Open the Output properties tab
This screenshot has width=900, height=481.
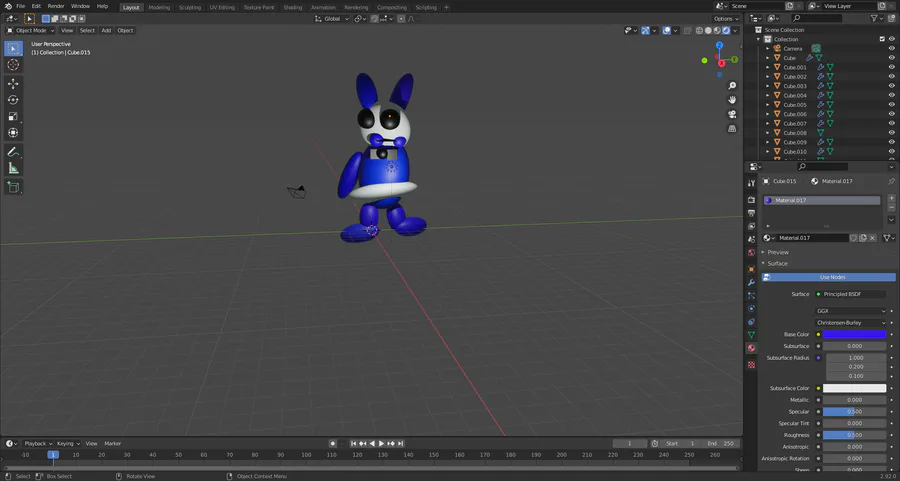tap(751, 213)
